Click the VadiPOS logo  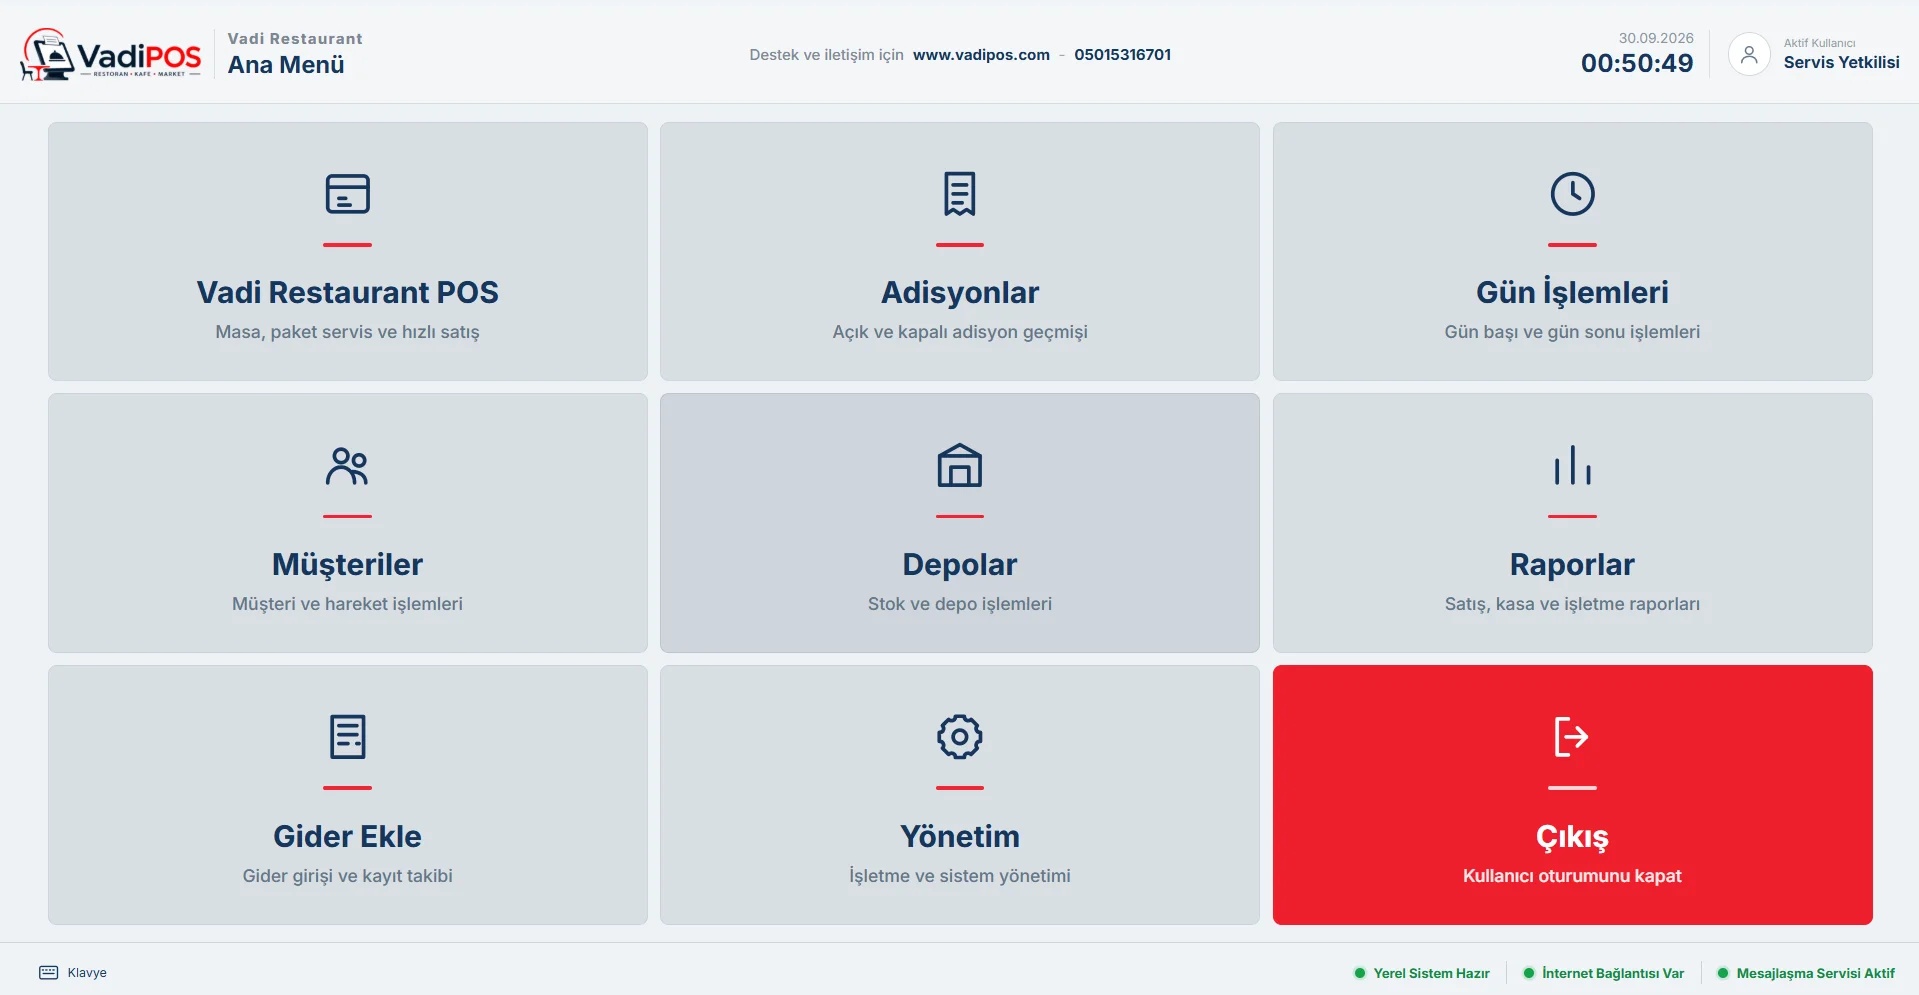tap(111, 55)
